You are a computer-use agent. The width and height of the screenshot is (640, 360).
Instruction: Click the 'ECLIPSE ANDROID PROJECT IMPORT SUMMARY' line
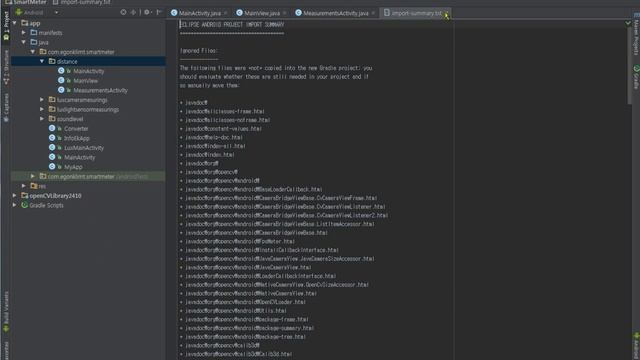232,24
